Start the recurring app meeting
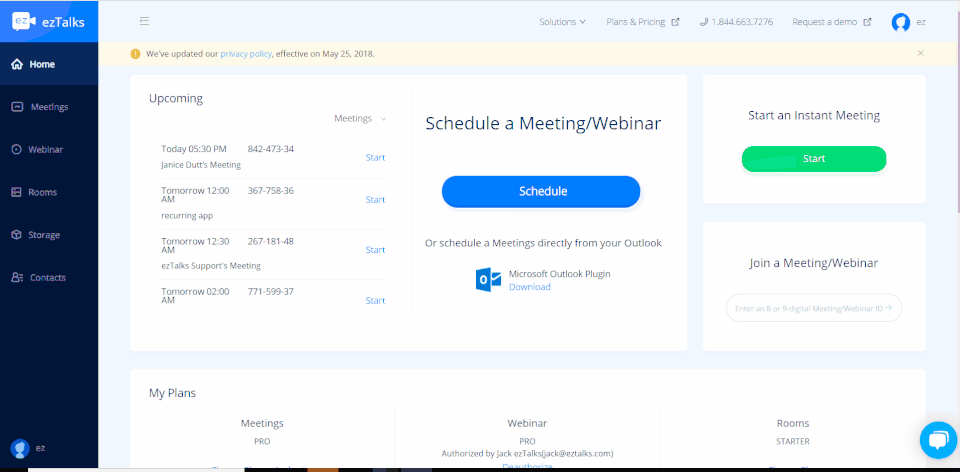Viewport: 960px width, 472px height. pos(375,200)
